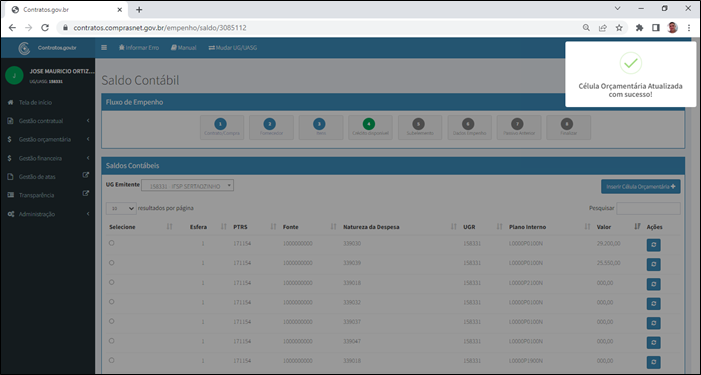The width and height of the screenshot is (701, 375).
Task: Click the share page icon
Action: coord(603,28)
